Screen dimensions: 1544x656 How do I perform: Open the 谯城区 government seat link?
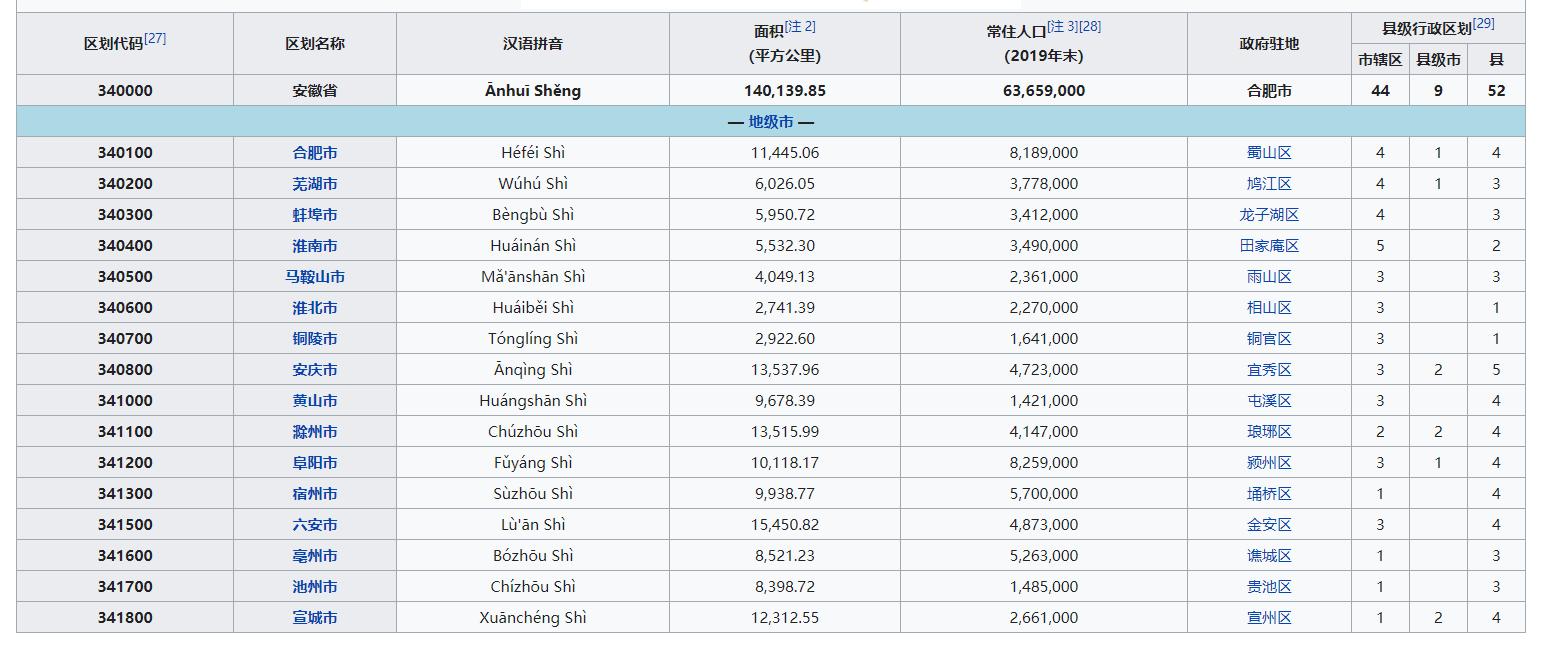click(x=1267, y=555)
